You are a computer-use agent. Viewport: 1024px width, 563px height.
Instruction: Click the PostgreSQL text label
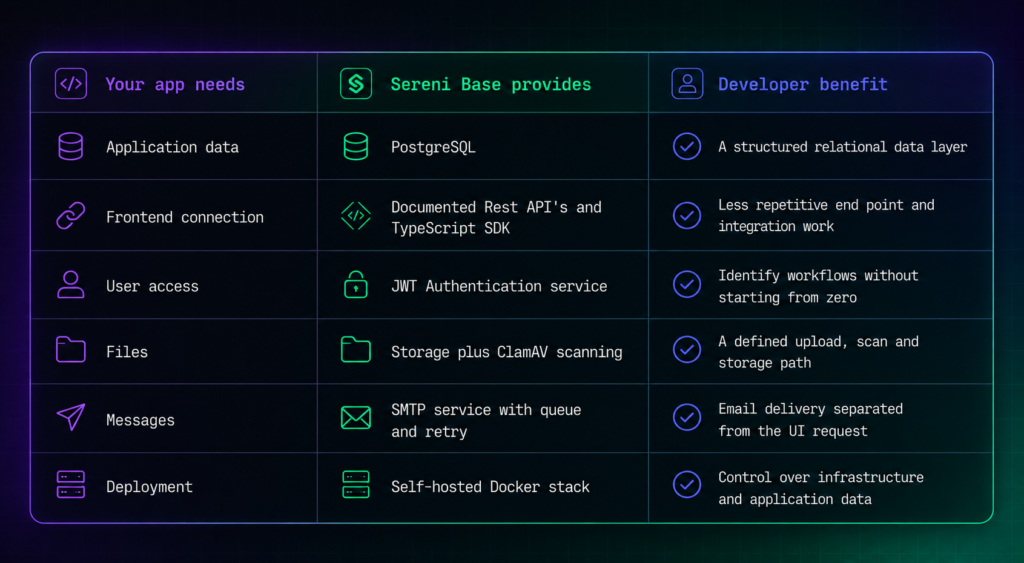pyautogui.click(x=433, y=148)
